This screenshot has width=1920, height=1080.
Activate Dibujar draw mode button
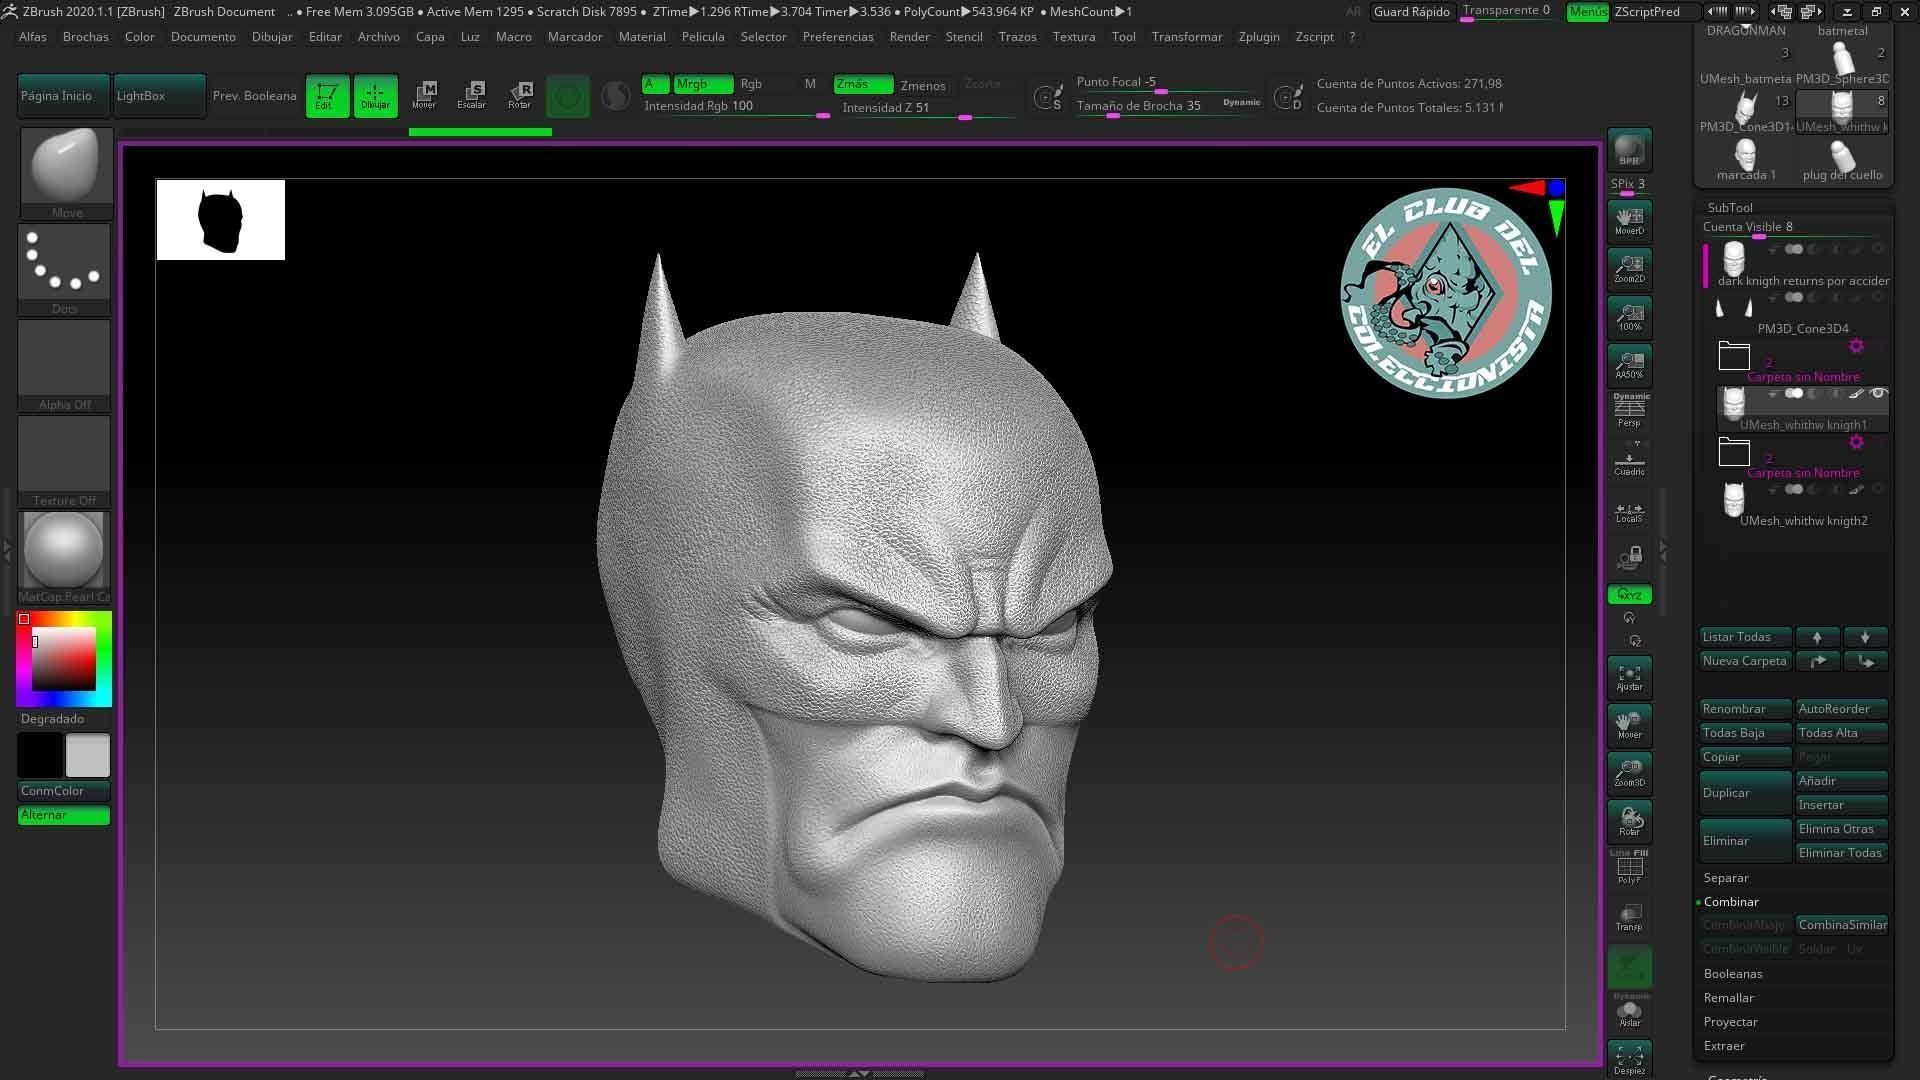point(375,96)
